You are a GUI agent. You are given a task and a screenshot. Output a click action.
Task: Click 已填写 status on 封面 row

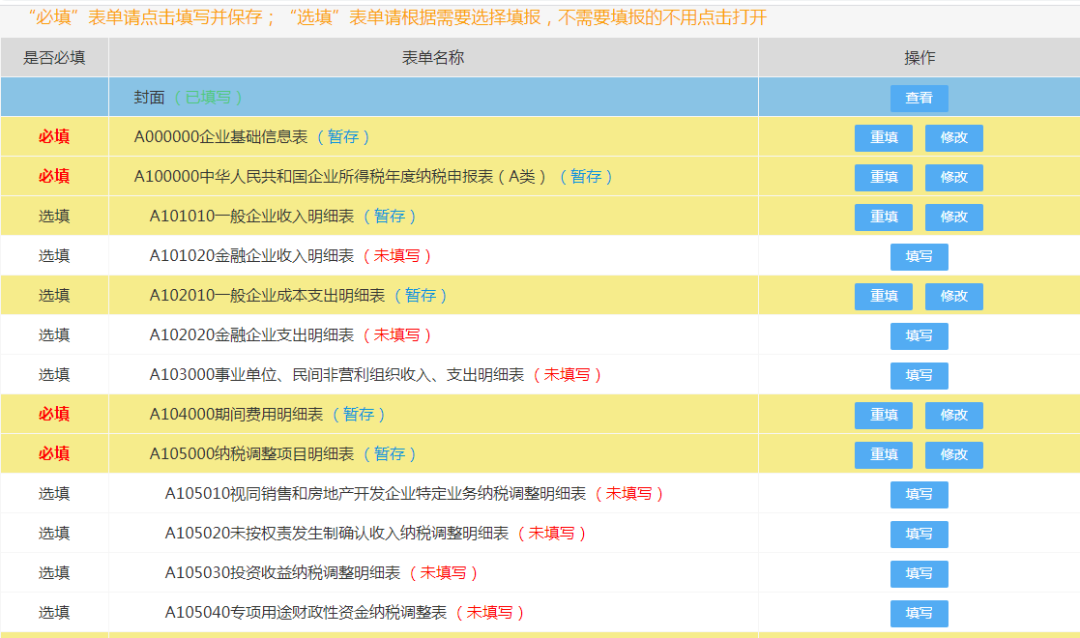point(208,97)
